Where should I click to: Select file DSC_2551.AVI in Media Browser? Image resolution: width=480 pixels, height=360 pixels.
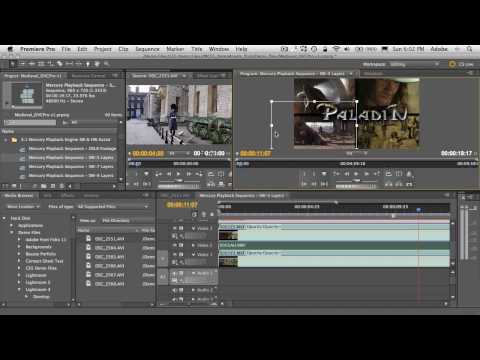tap(109, 239)
